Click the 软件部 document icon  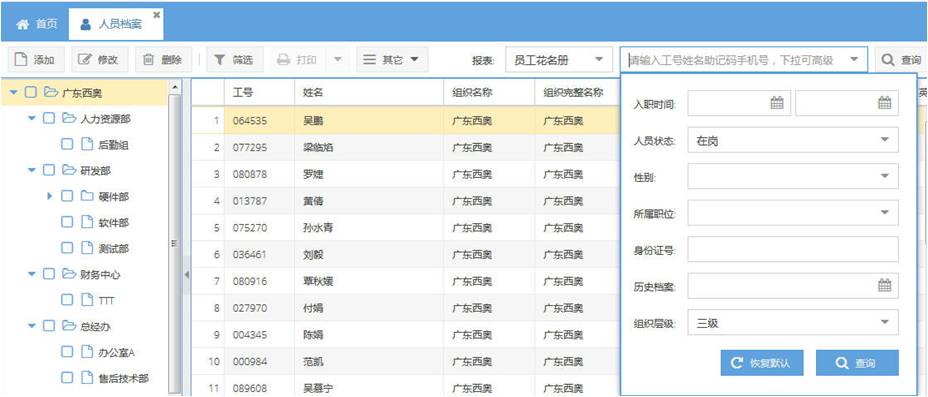86,222
